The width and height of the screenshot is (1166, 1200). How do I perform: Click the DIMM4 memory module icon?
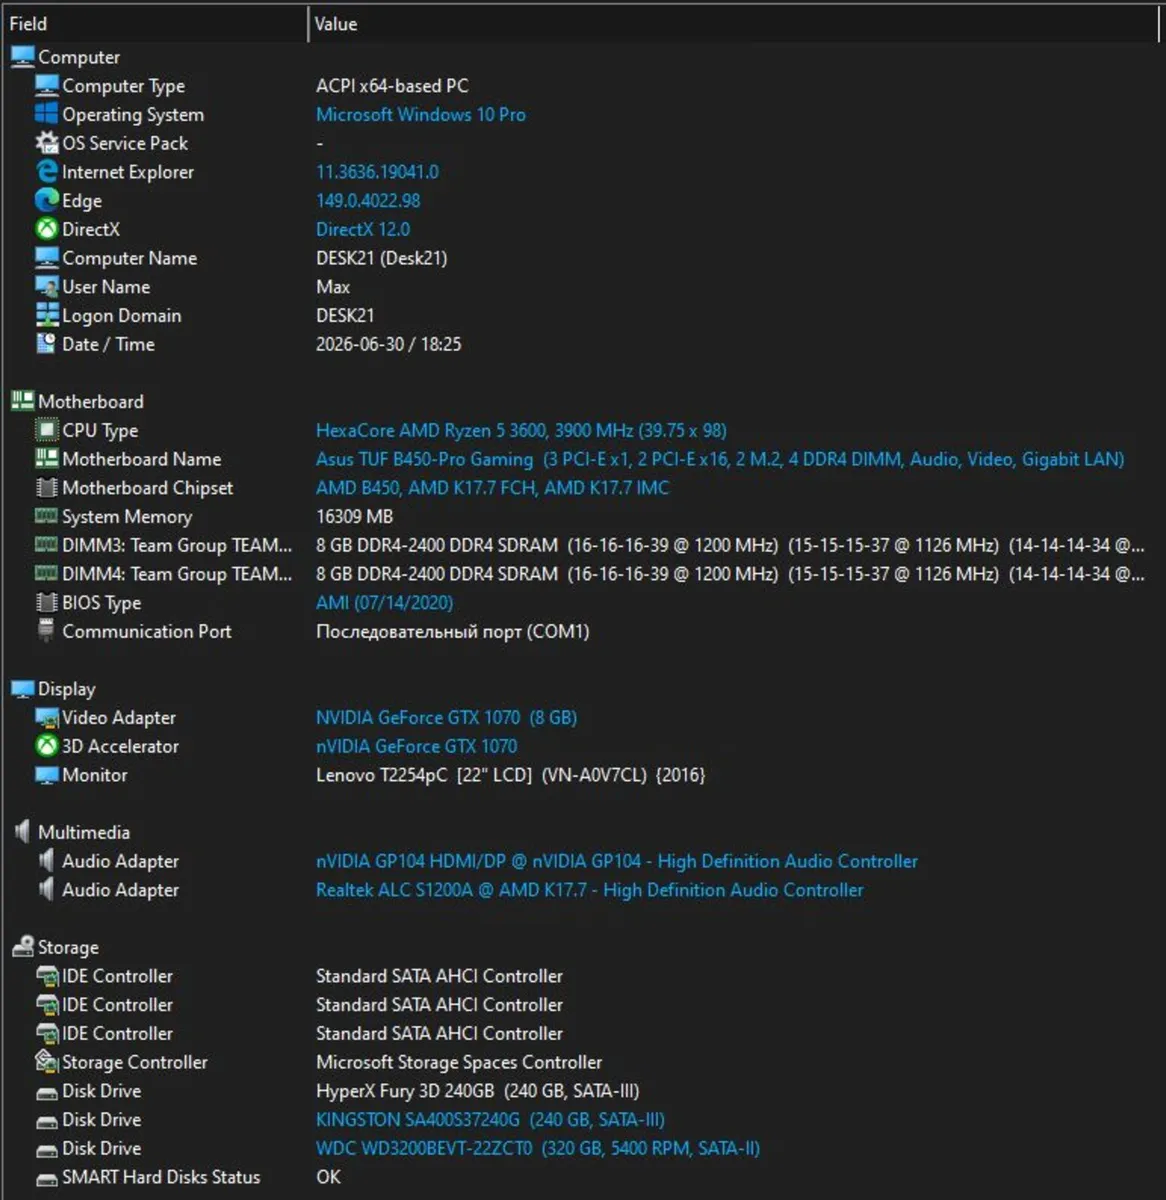[x=46, y=574]
